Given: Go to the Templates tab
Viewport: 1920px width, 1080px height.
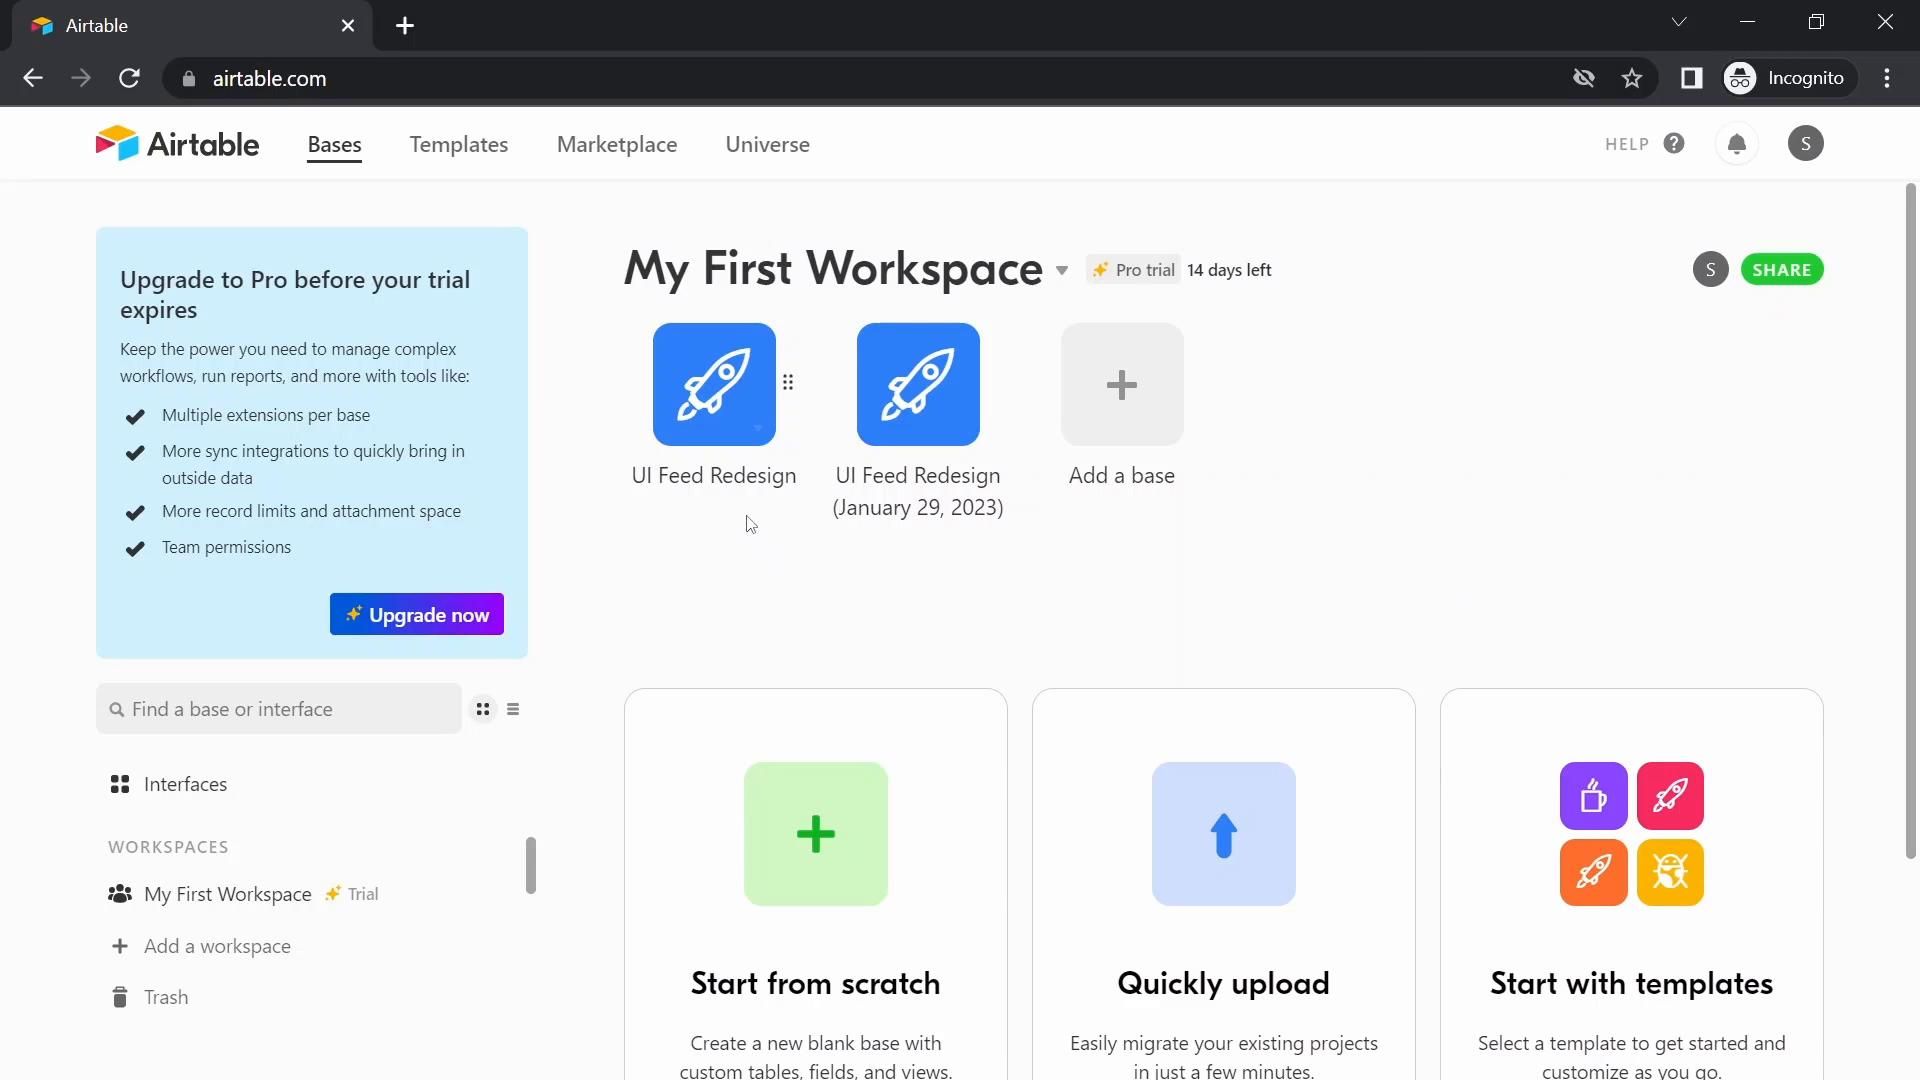Looking at the screenshot, I should coord(458,144).
